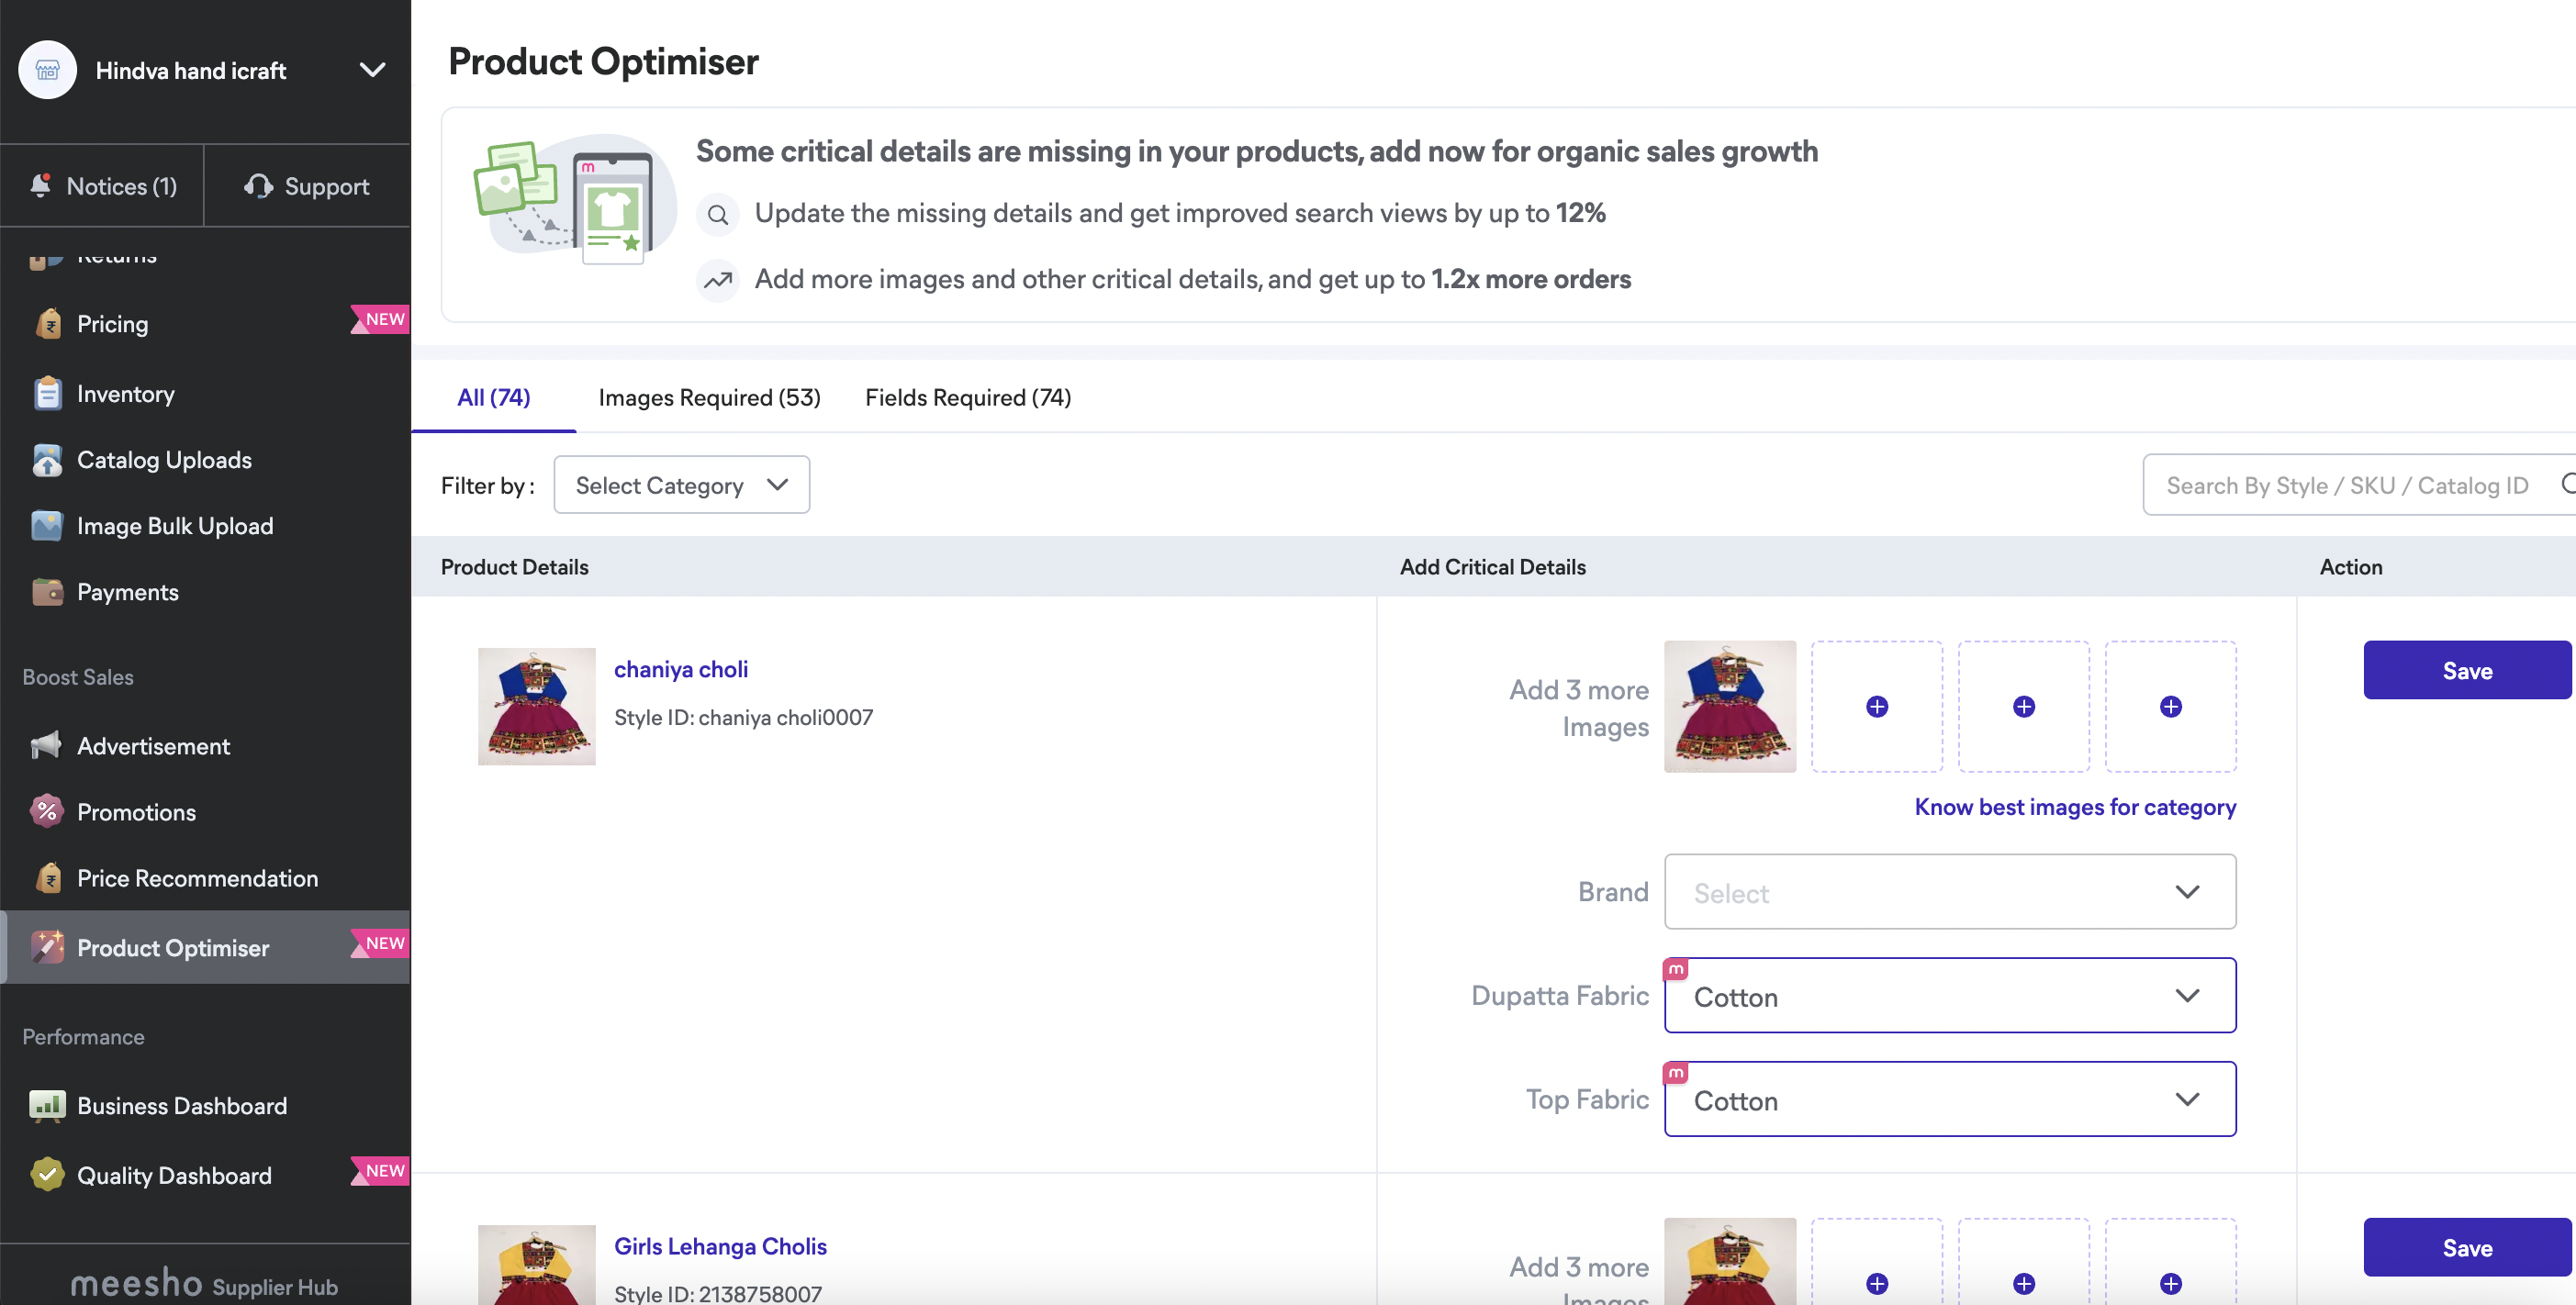Image resolution: width=2576 pixels, height=1305 pixels.
Task: Open the Business Dashboard
Action: [x=181, y=1105]
